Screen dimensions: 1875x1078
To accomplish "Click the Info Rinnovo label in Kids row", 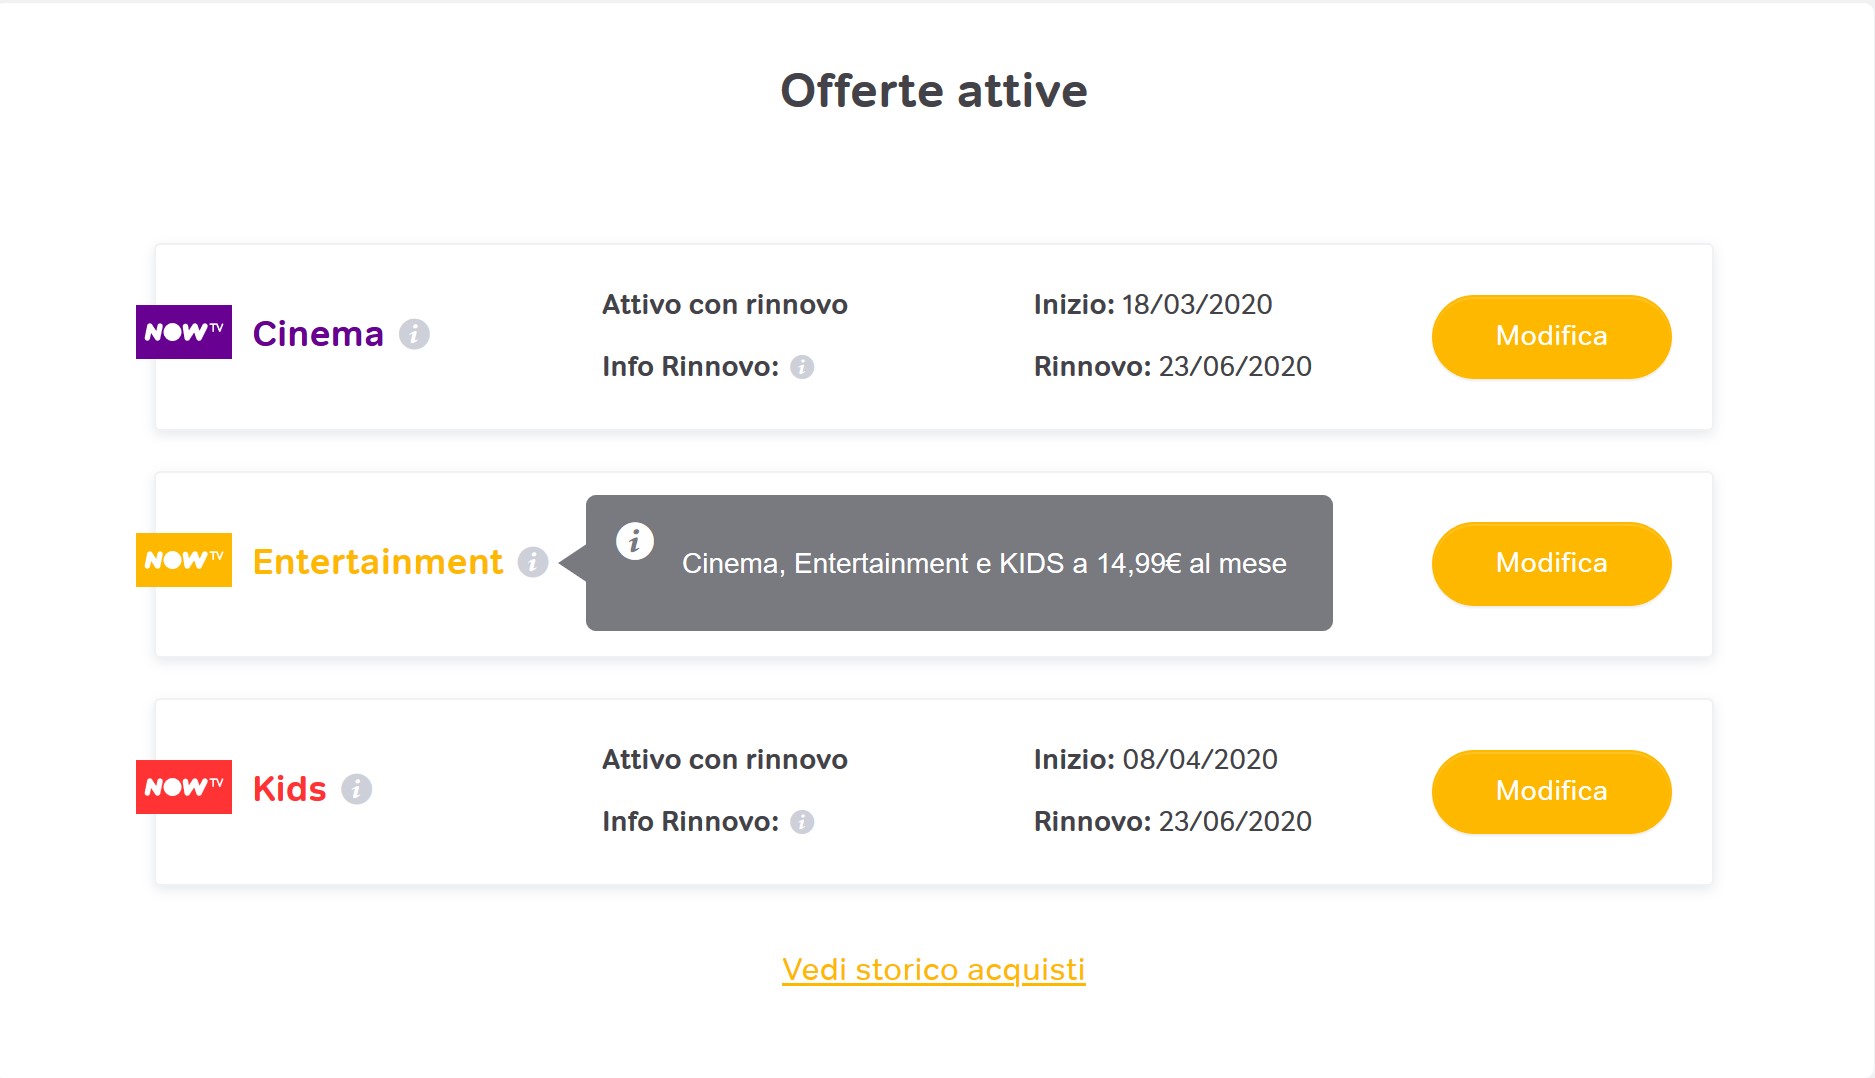I will coord(690,822).
